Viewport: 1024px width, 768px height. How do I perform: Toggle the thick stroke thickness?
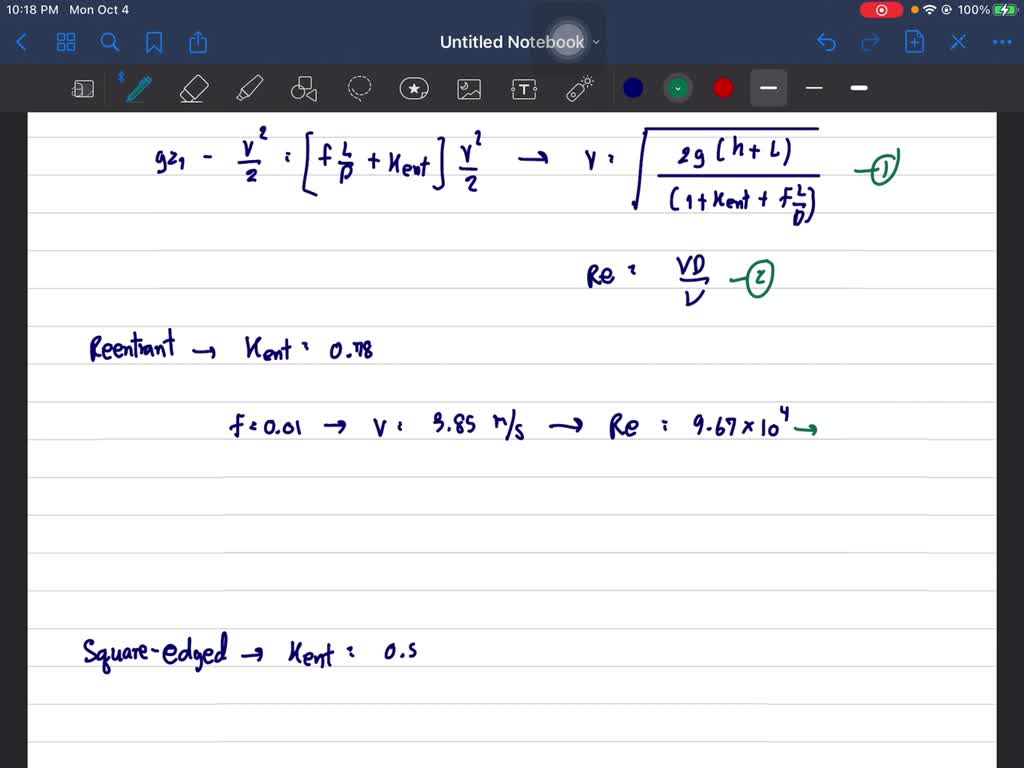tap(858, 88)
